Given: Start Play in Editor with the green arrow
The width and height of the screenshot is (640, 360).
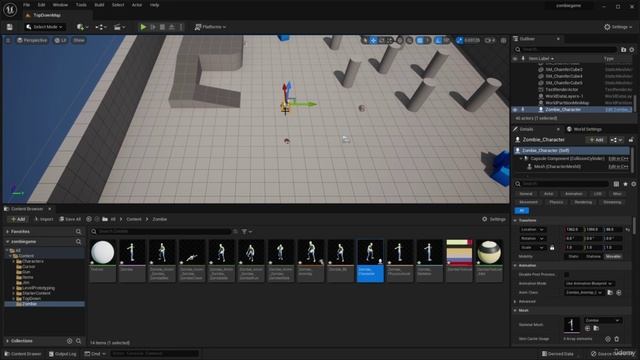Looking at the screenshot, I should [143, 27].
